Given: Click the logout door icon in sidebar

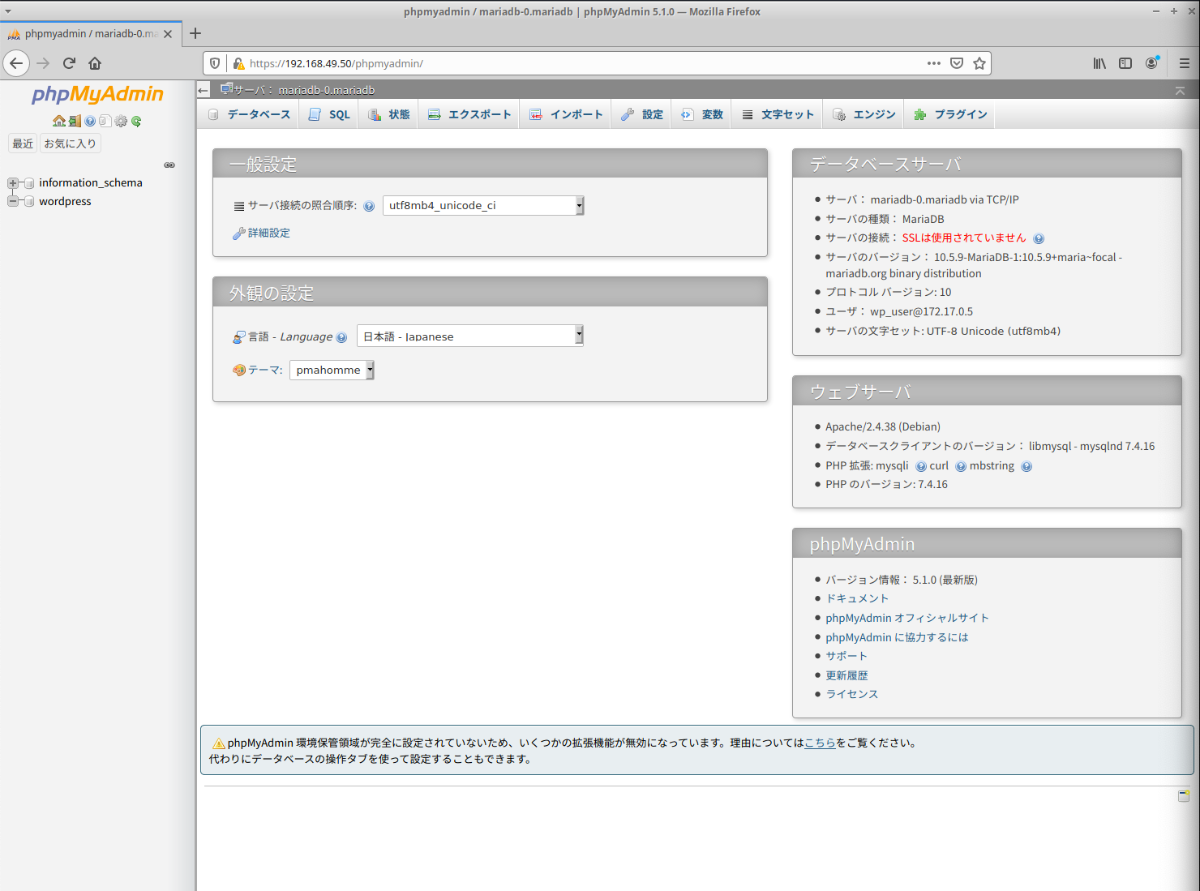Looking at the screenshot, I should click(75, 121).
